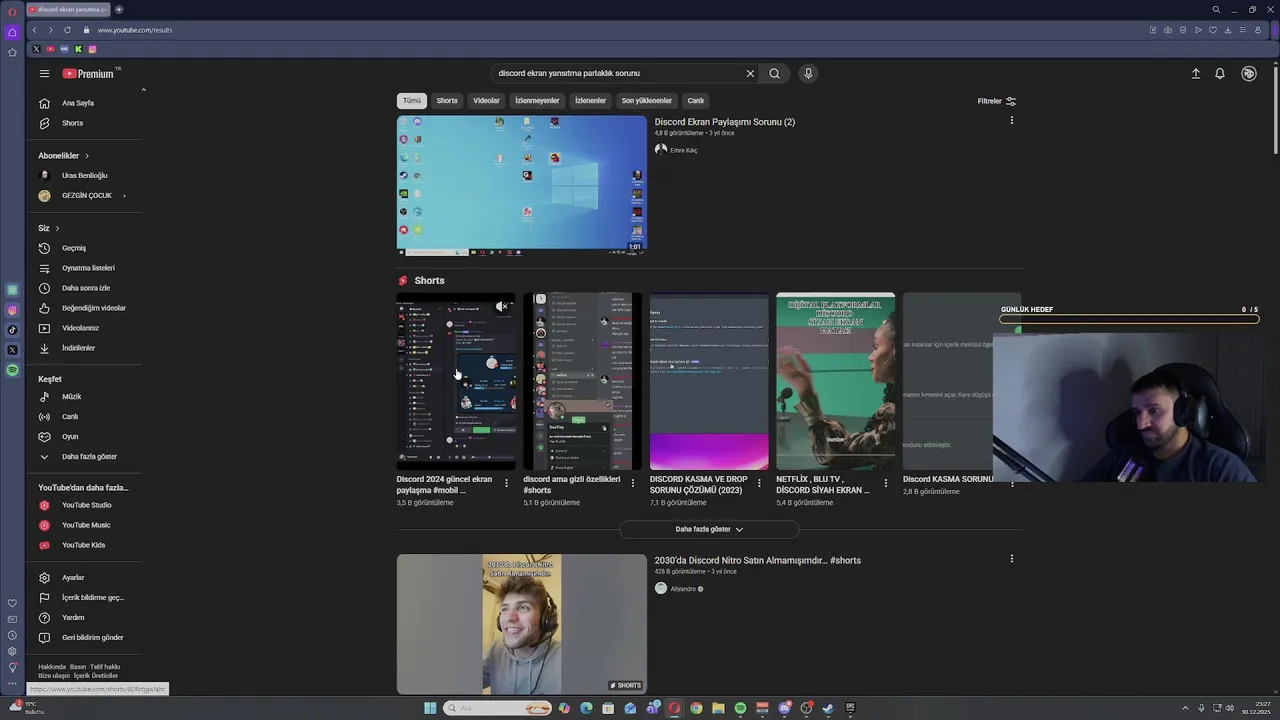Open YouTube Studio link

(x=84, y=505)
